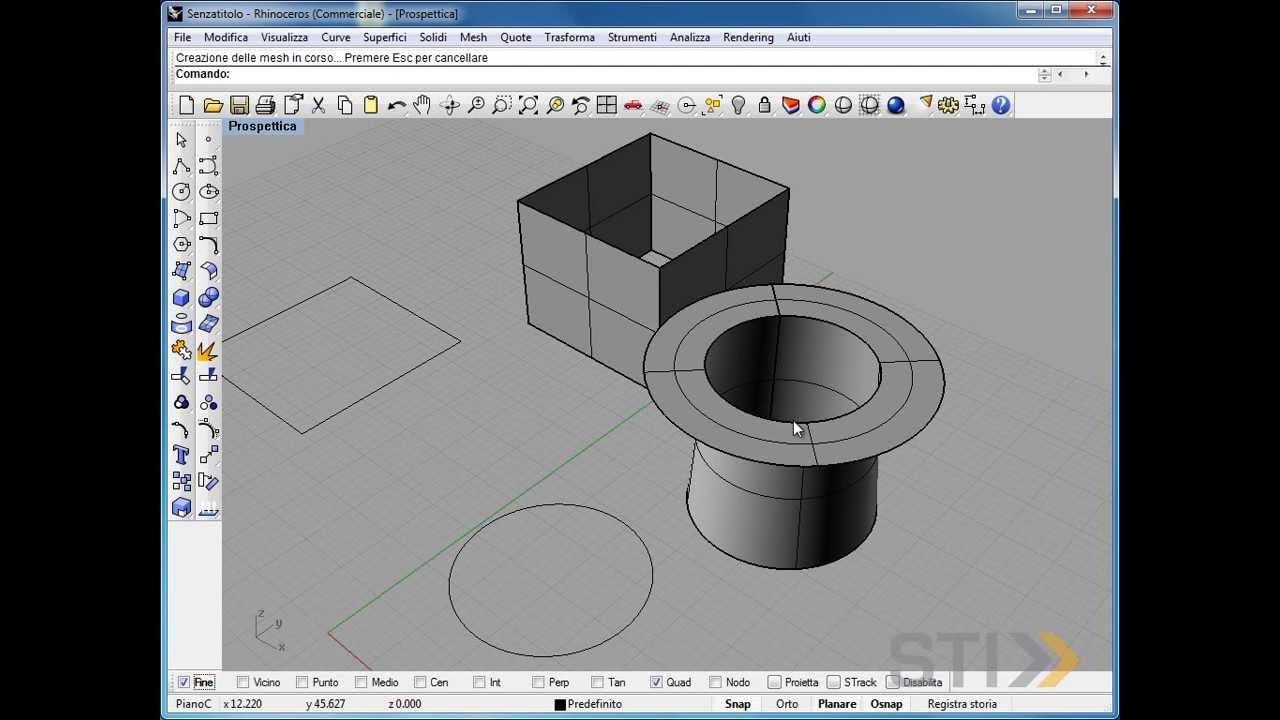Enable the Int osnap checkbox
Viewport: 1280px width, 720px height.
(x=479, y=682)
